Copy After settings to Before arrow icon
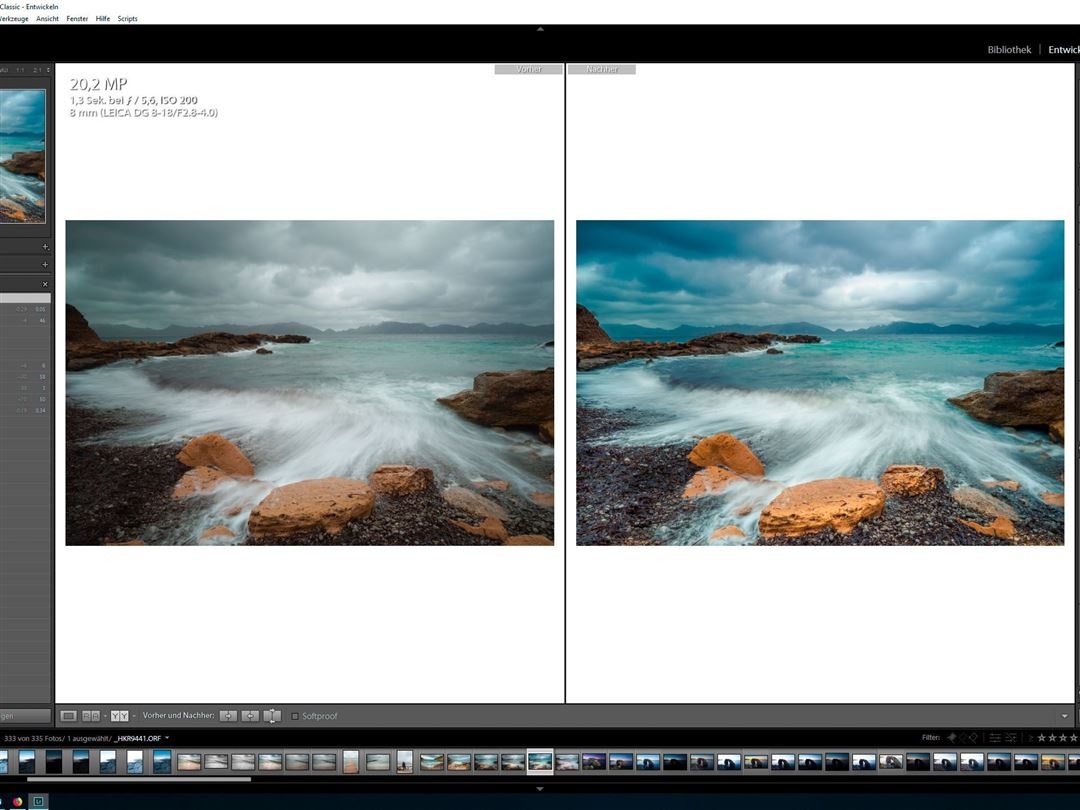1080x810 pixels. coord(250,716)
